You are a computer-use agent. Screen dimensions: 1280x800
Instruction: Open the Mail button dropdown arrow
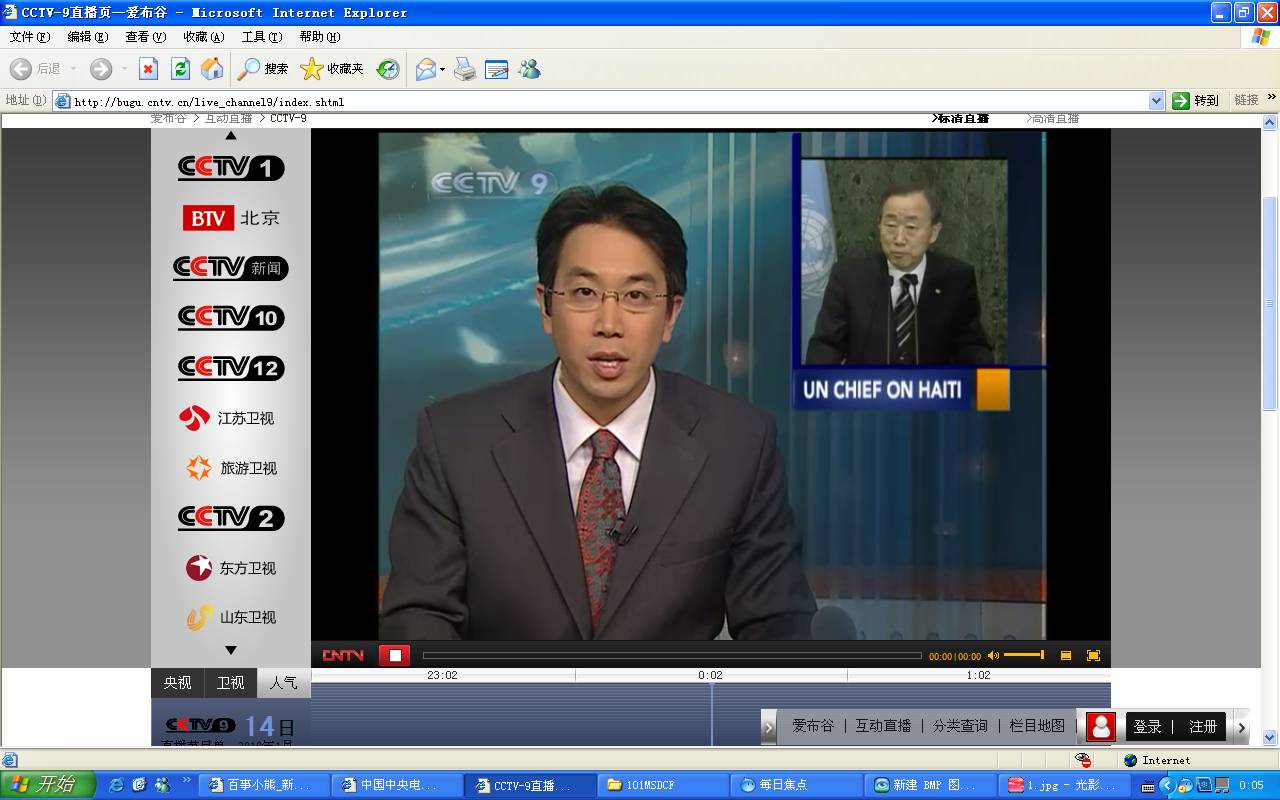442,69
